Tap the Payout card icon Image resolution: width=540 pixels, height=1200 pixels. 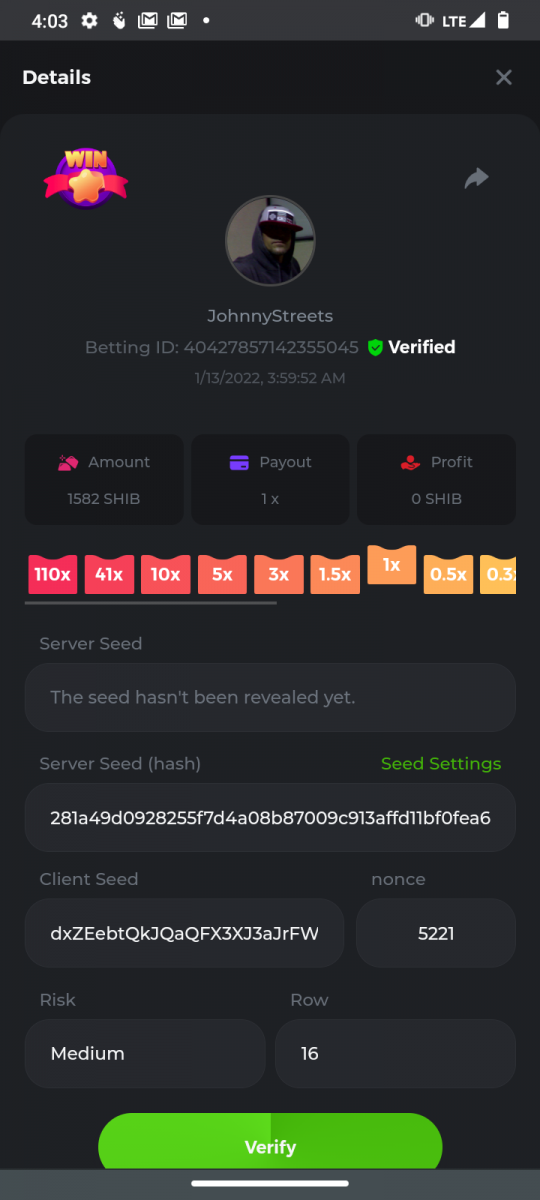239,462
